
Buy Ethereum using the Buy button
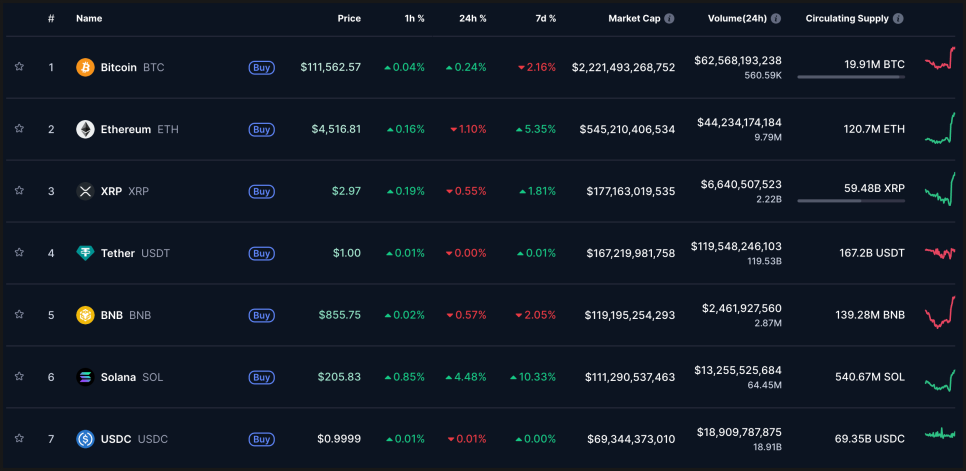point(262,129)
